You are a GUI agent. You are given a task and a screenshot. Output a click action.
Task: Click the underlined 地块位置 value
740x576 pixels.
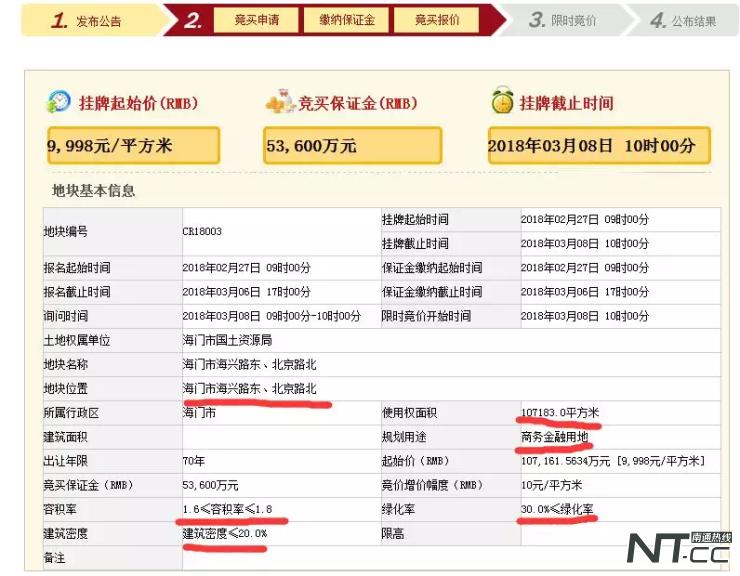[249, 389]
